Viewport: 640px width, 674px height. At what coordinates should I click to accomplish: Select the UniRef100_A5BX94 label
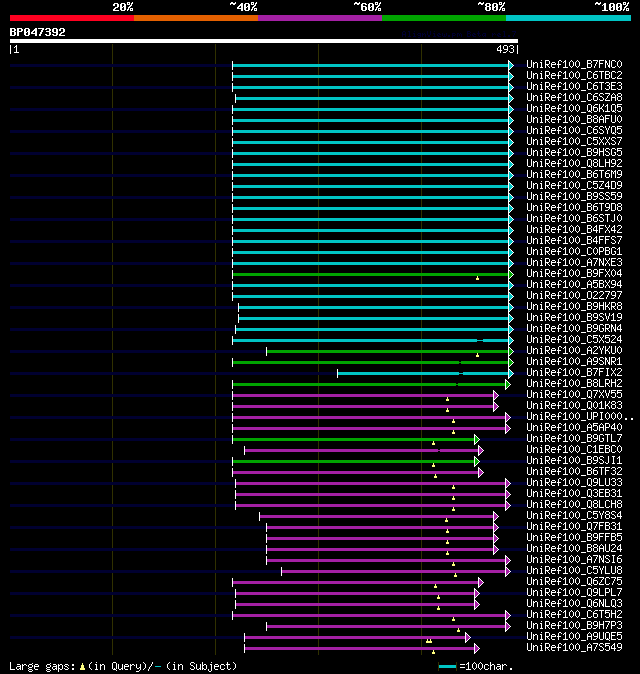574,285
